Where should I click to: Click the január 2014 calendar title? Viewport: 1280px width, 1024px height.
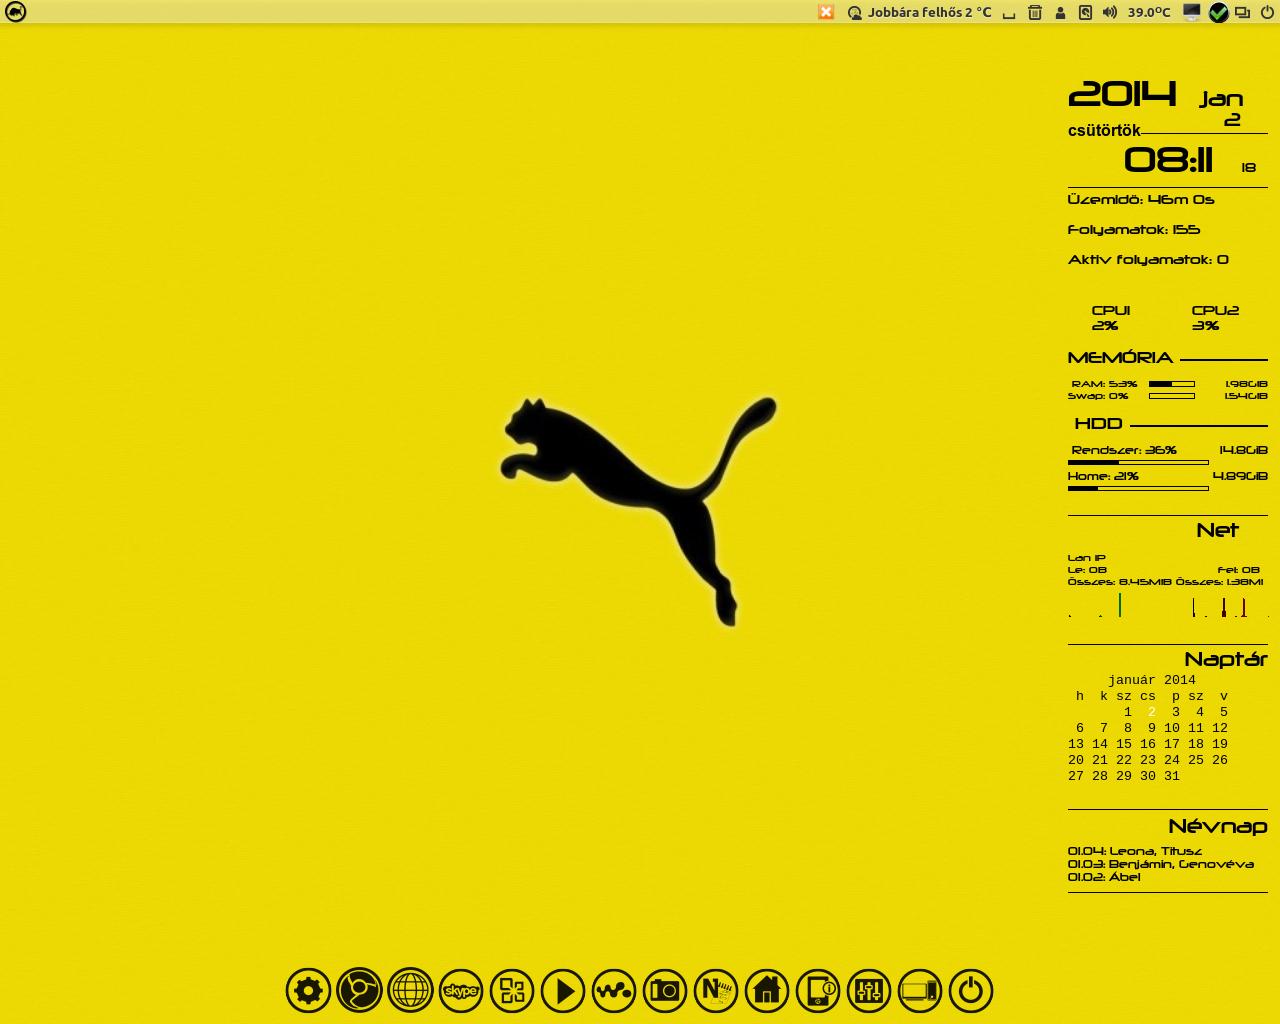(x=1151, y=680)
